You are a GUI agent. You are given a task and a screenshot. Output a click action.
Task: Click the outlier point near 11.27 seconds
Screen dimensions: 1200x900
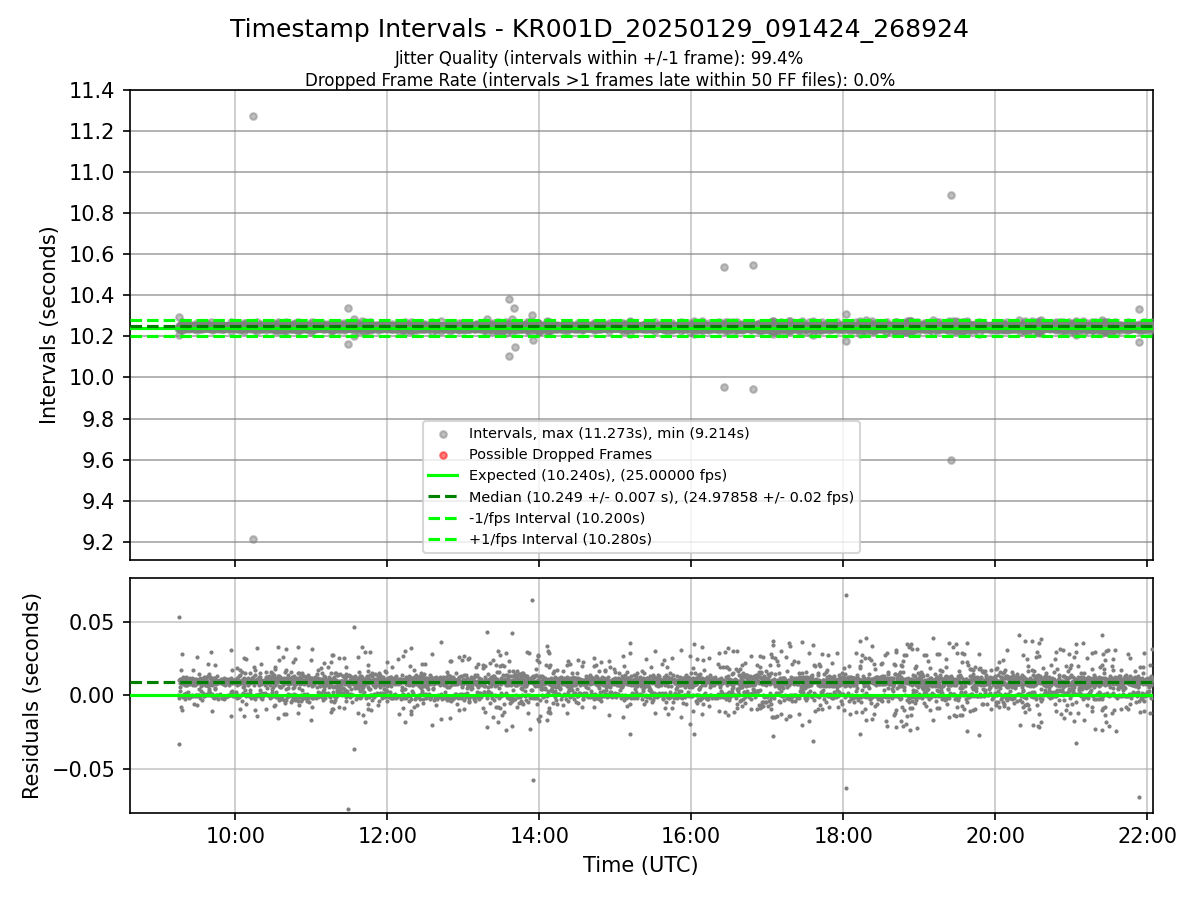[x=253, y=116]
